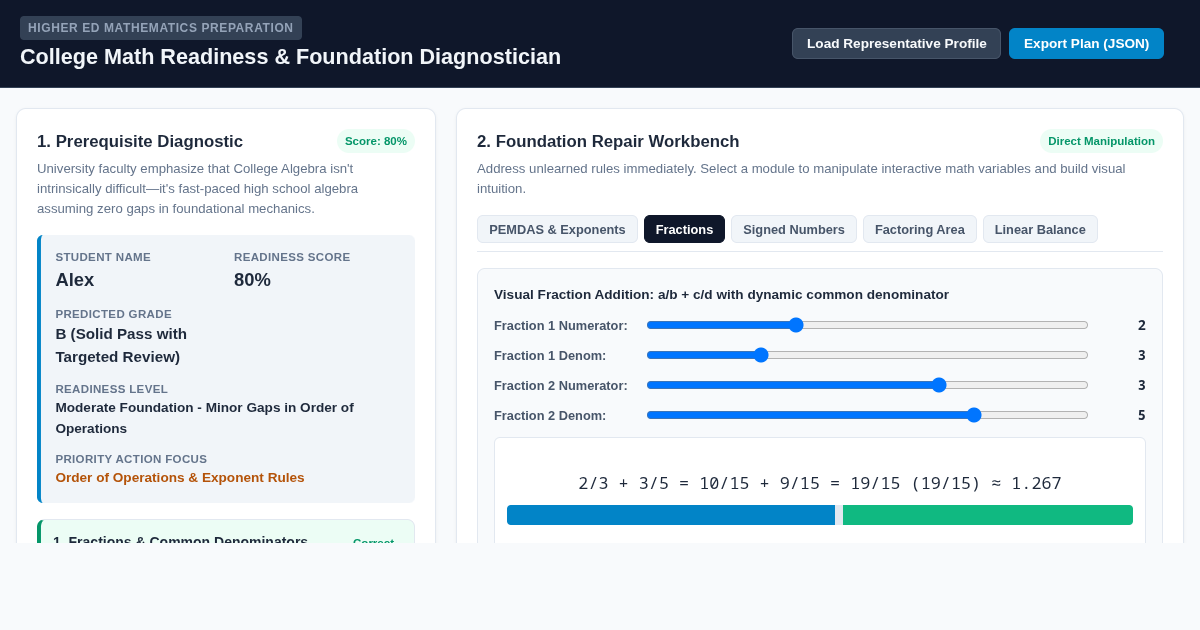Click the predicted grade B text
The image size is (1200, 630).
pos(121,345)
